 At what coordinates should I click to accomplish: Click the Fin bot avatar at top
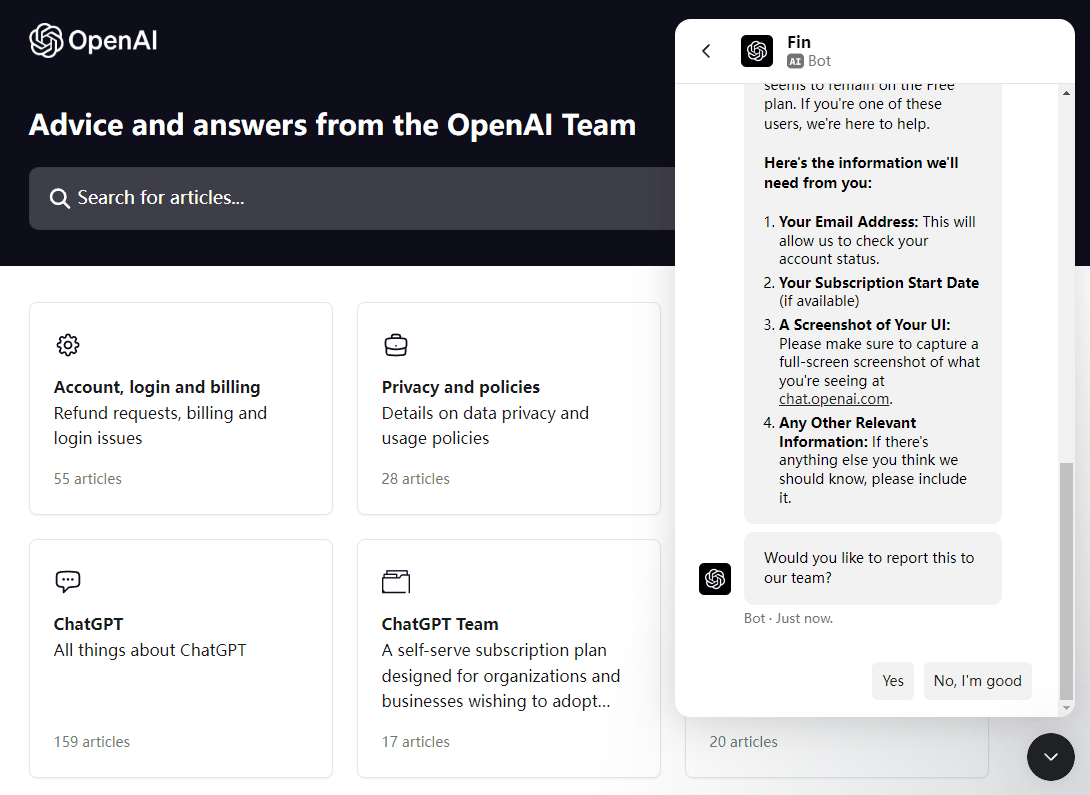click(x=757, y=51)
